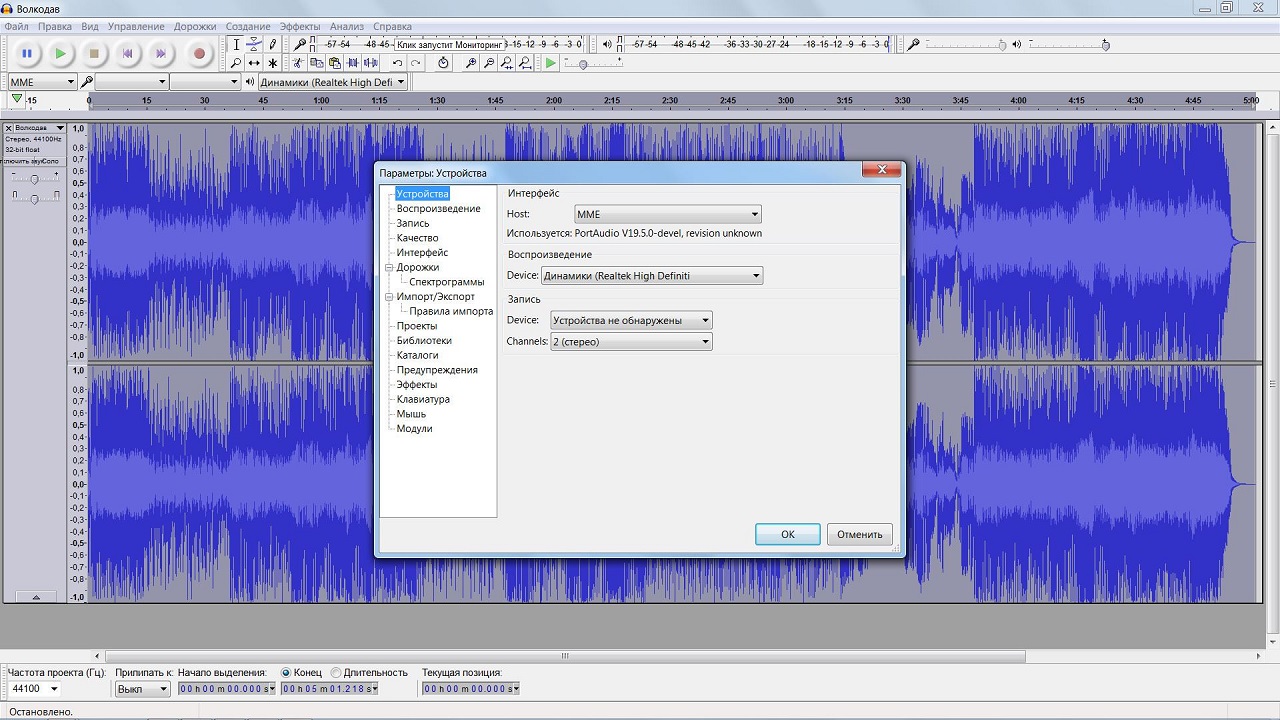Click the Начало выделения time field
The image size is (1280, 720).
[226, 689]
